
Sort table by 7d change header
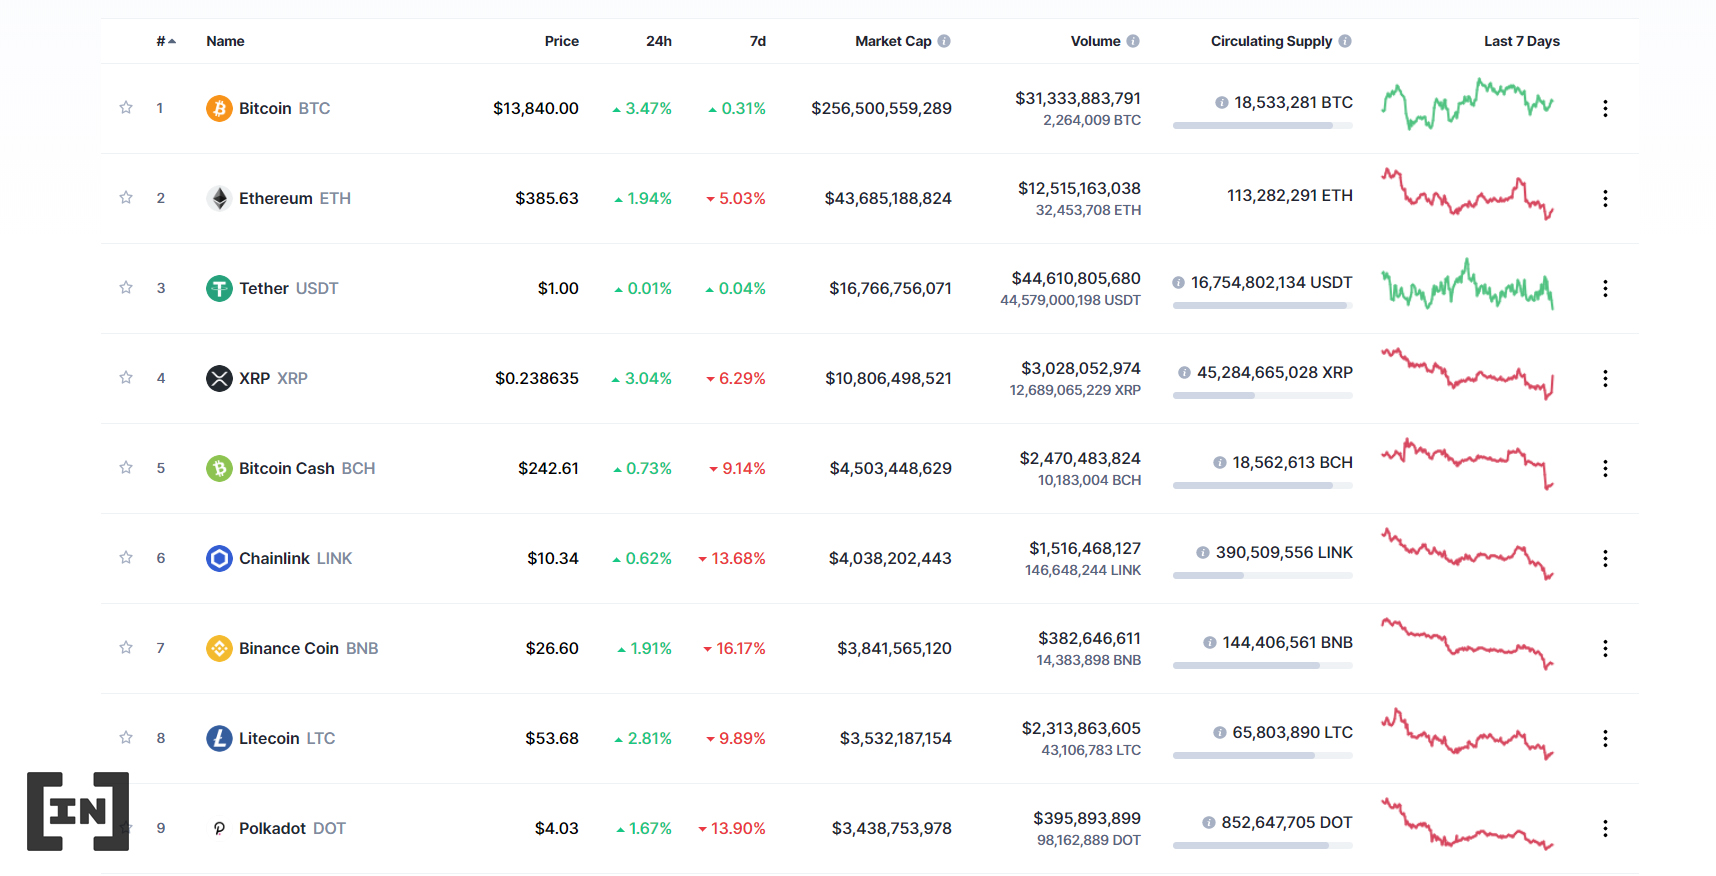[758, 41]
